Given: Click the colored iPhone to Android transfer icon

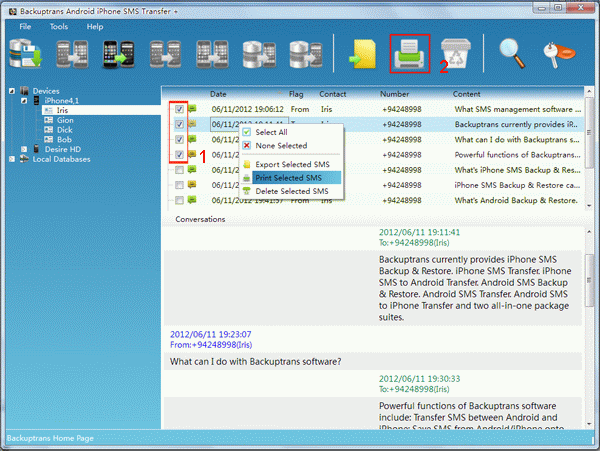Looking at the screenshot, I should (119, 54).
